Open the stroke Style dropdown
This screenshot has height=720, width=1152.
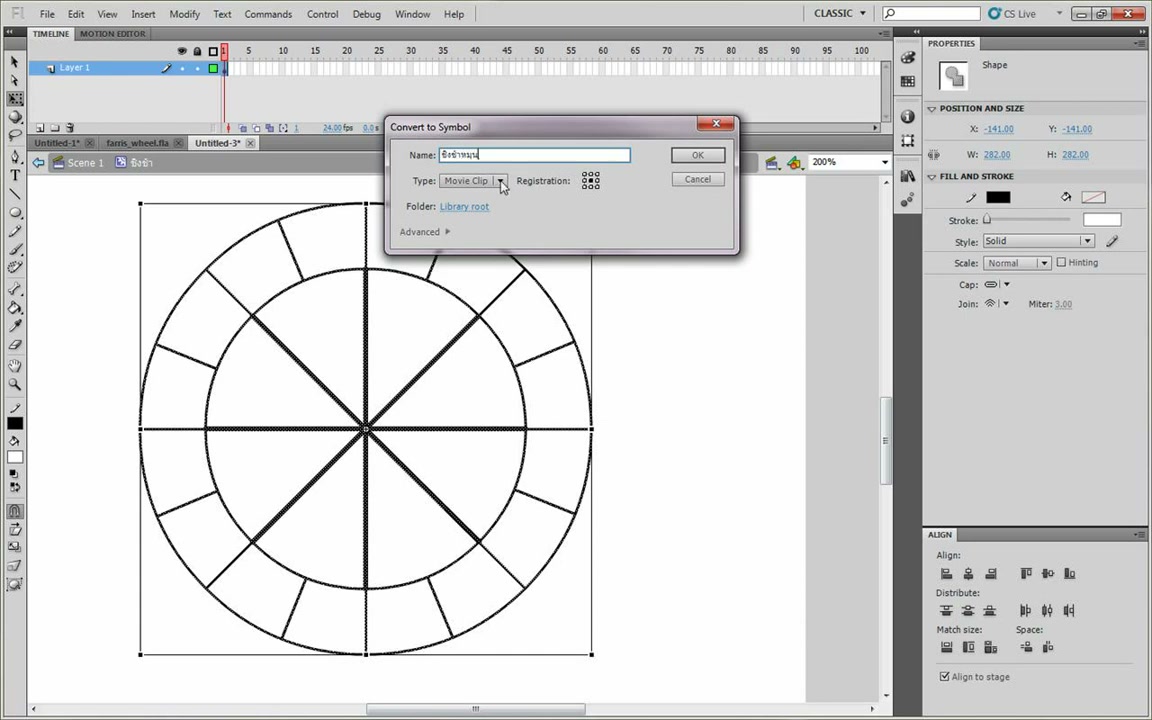1039,241
